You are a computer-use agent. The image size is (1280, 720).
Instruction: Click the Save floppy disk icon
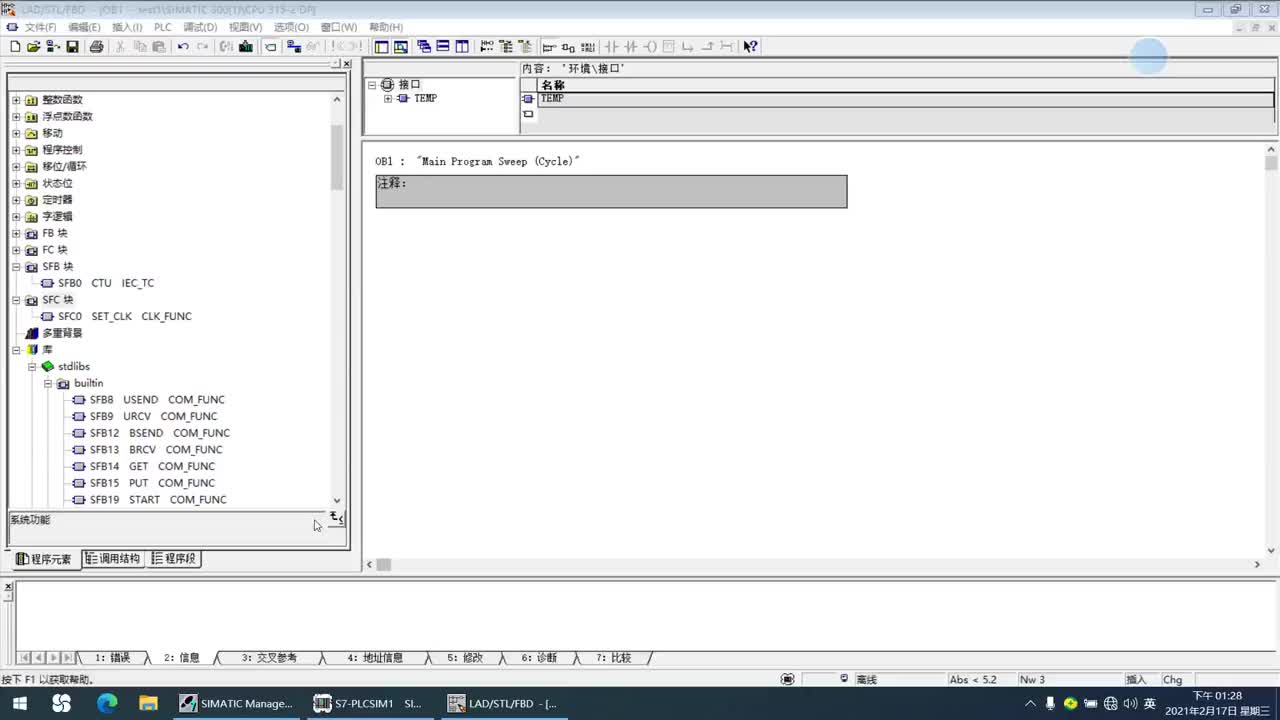[x=72, y=46]
